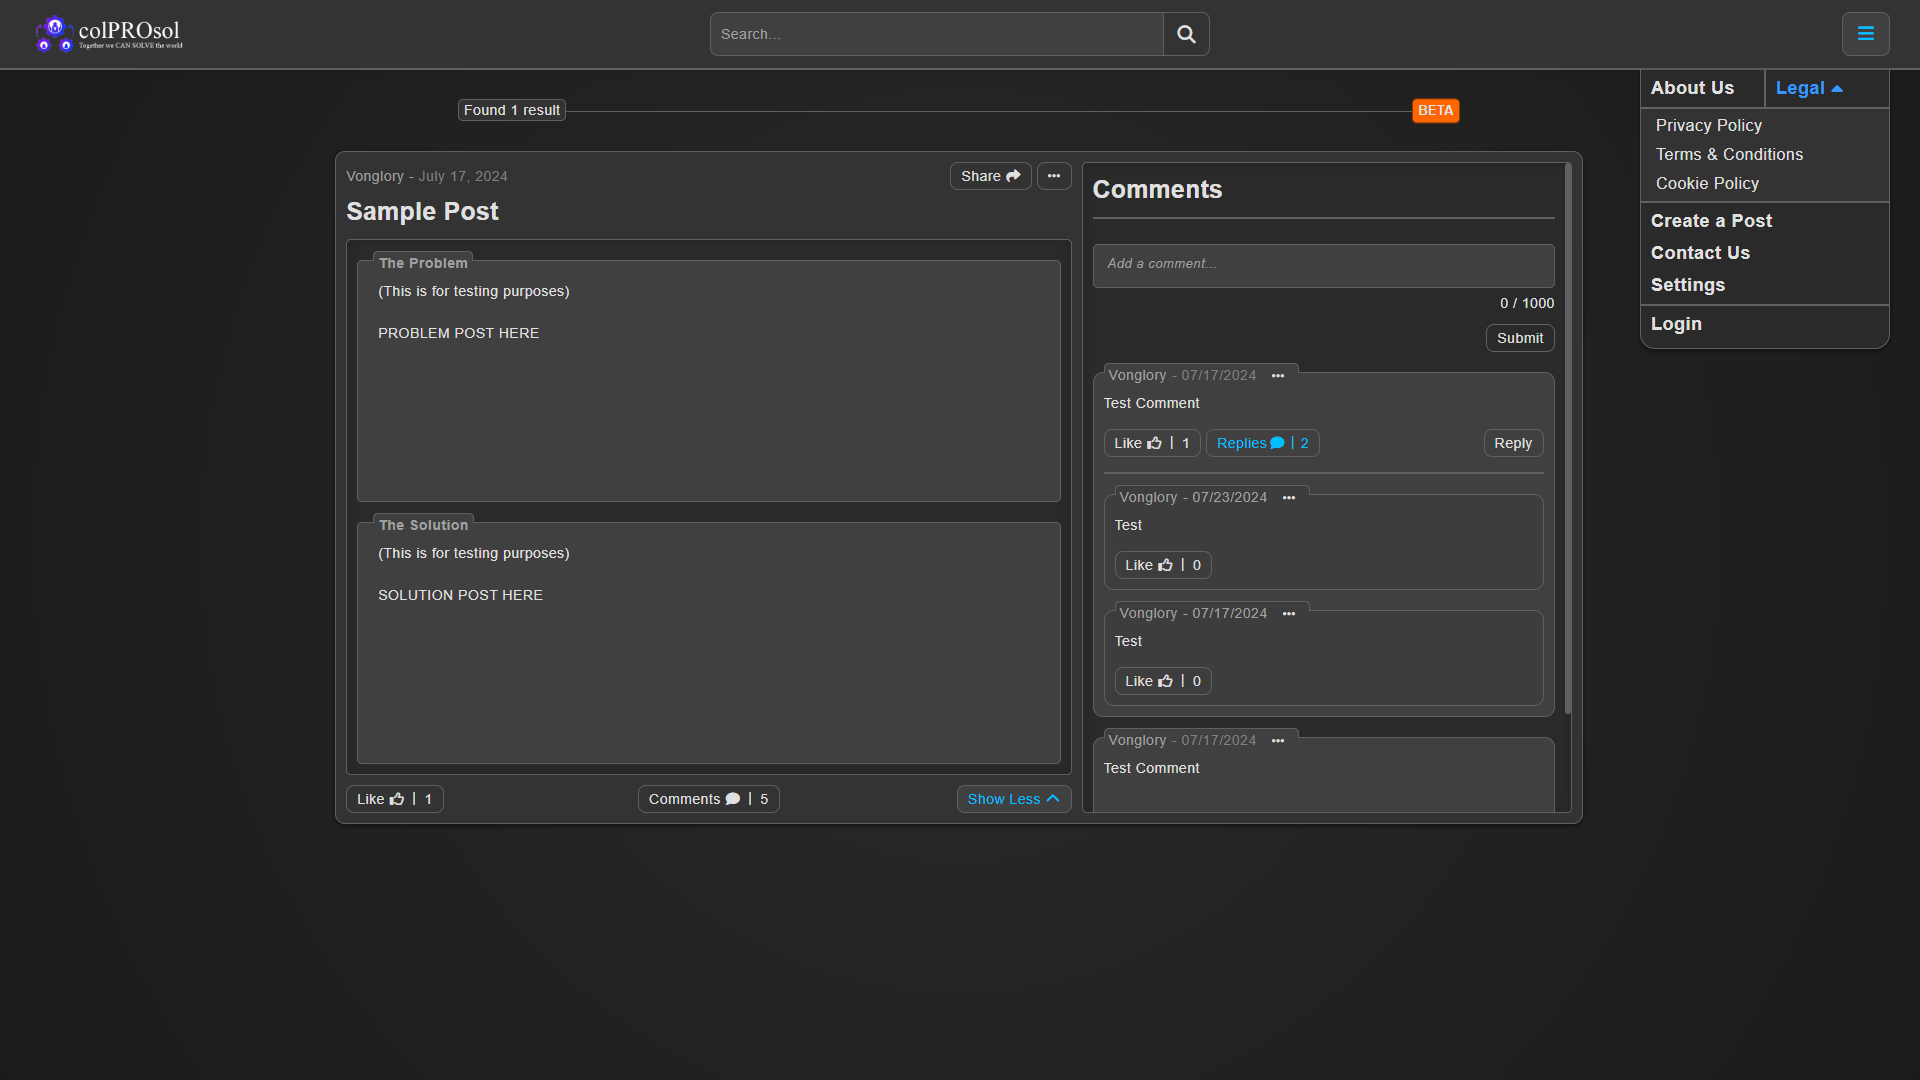Open options for first Test Comment 07/17/2024
Image resolution: width=1920 pixels, height=1080 pixels.
point(1278,376)
